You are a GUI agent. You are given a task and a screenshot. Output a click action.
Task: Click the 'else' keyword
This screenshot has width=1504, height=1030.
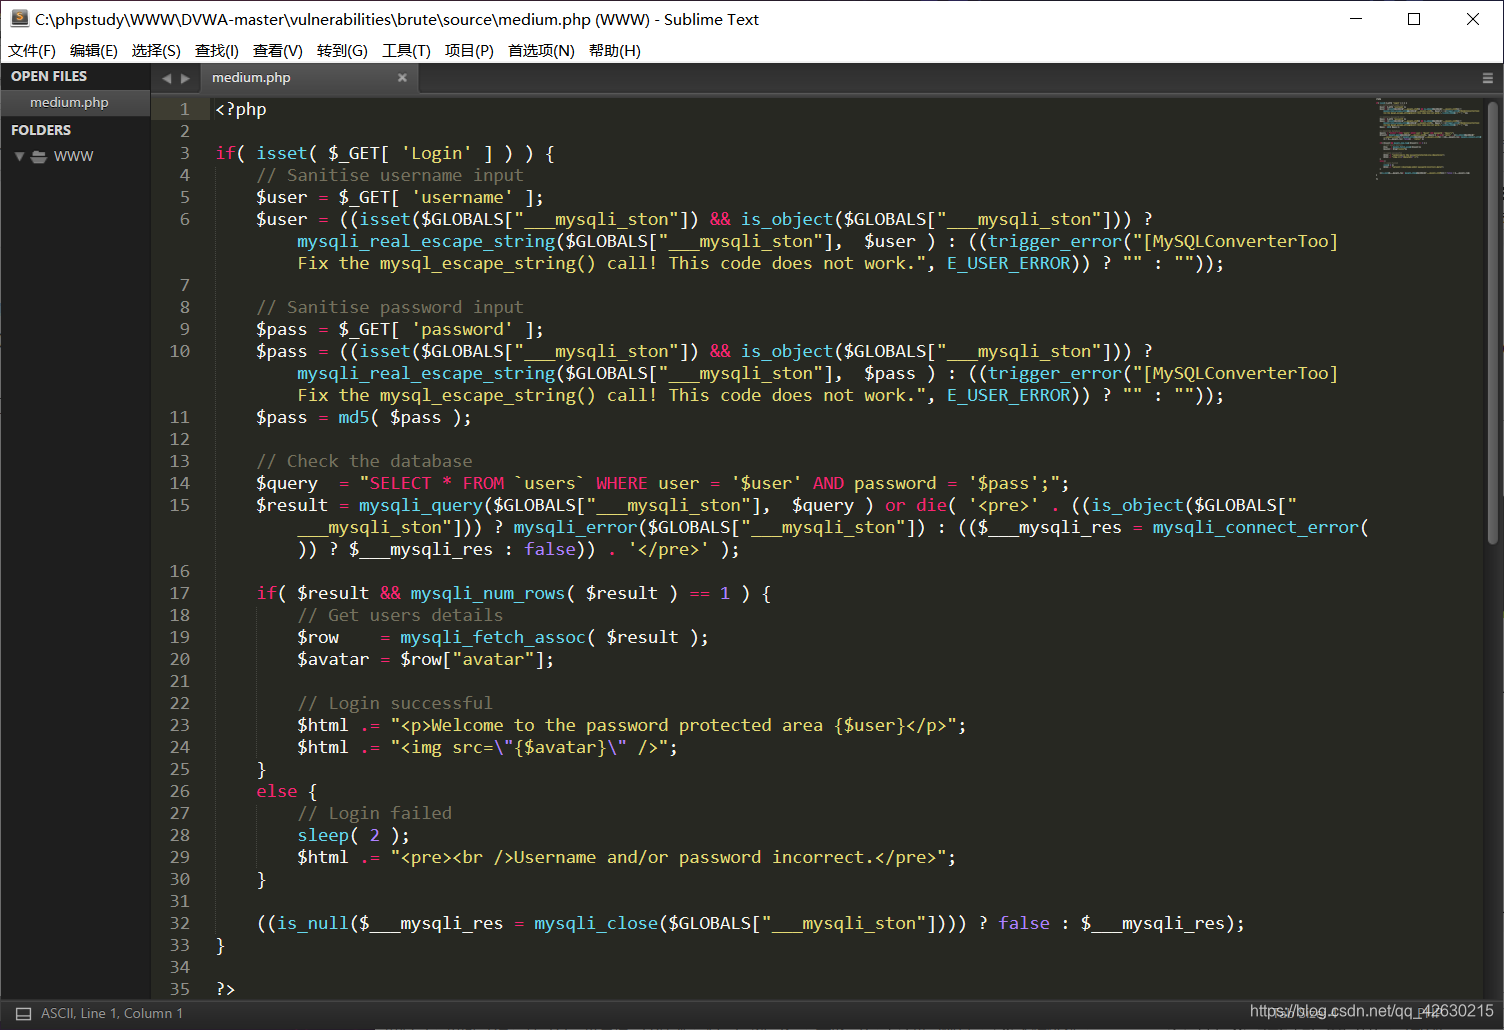point(277,791)
